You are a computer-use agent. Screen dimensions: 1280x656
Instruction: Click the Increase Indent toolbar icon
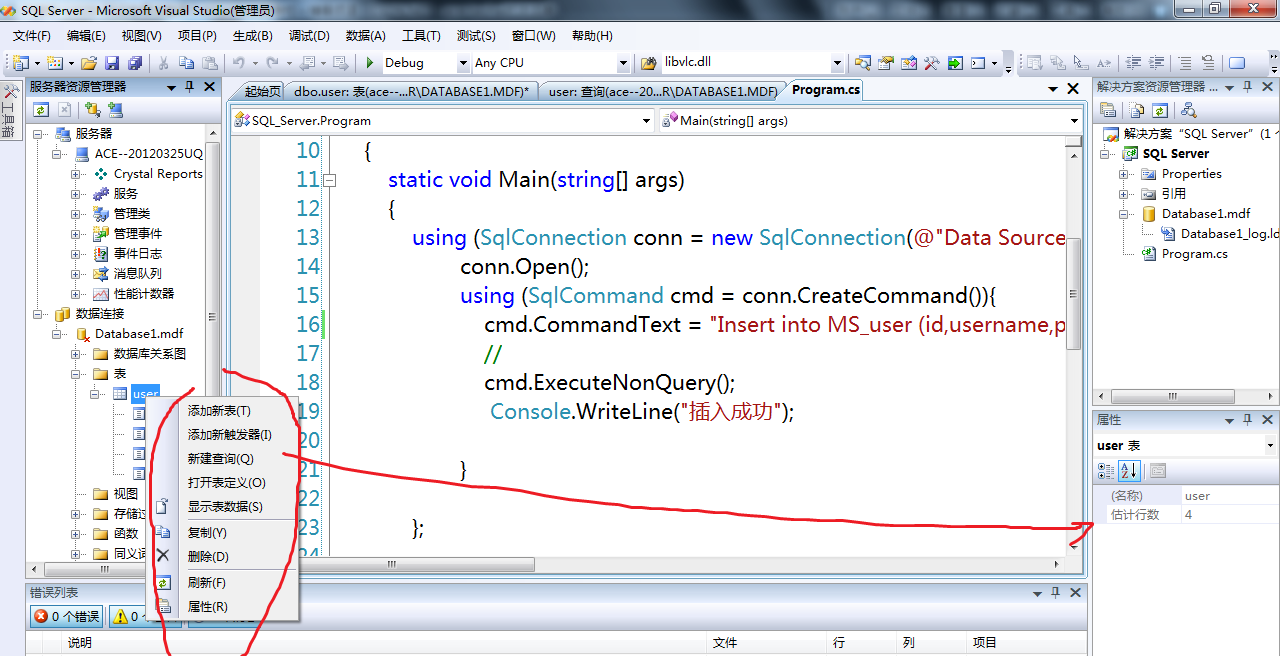point(1155,63)
